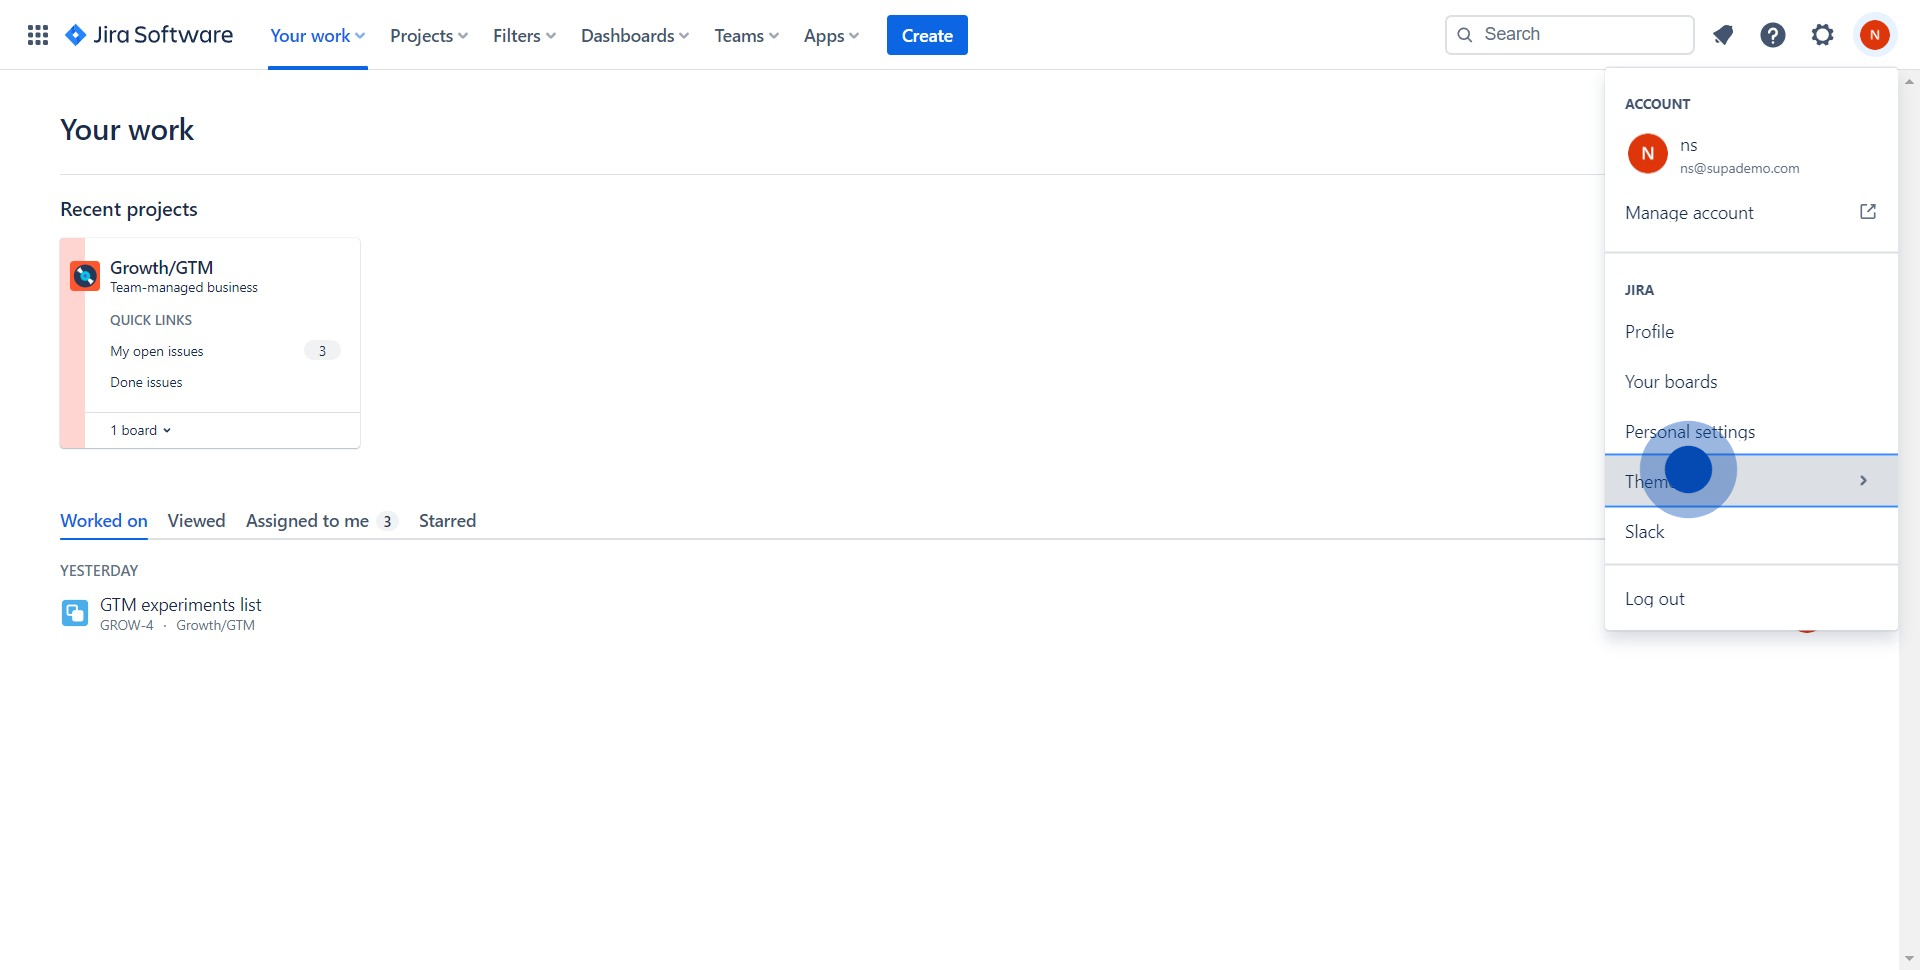Image resolution: width=1920 pixels, height=970 pixels.
Task: Expand the Projects dropdown menu
Action: click(428, 36)
